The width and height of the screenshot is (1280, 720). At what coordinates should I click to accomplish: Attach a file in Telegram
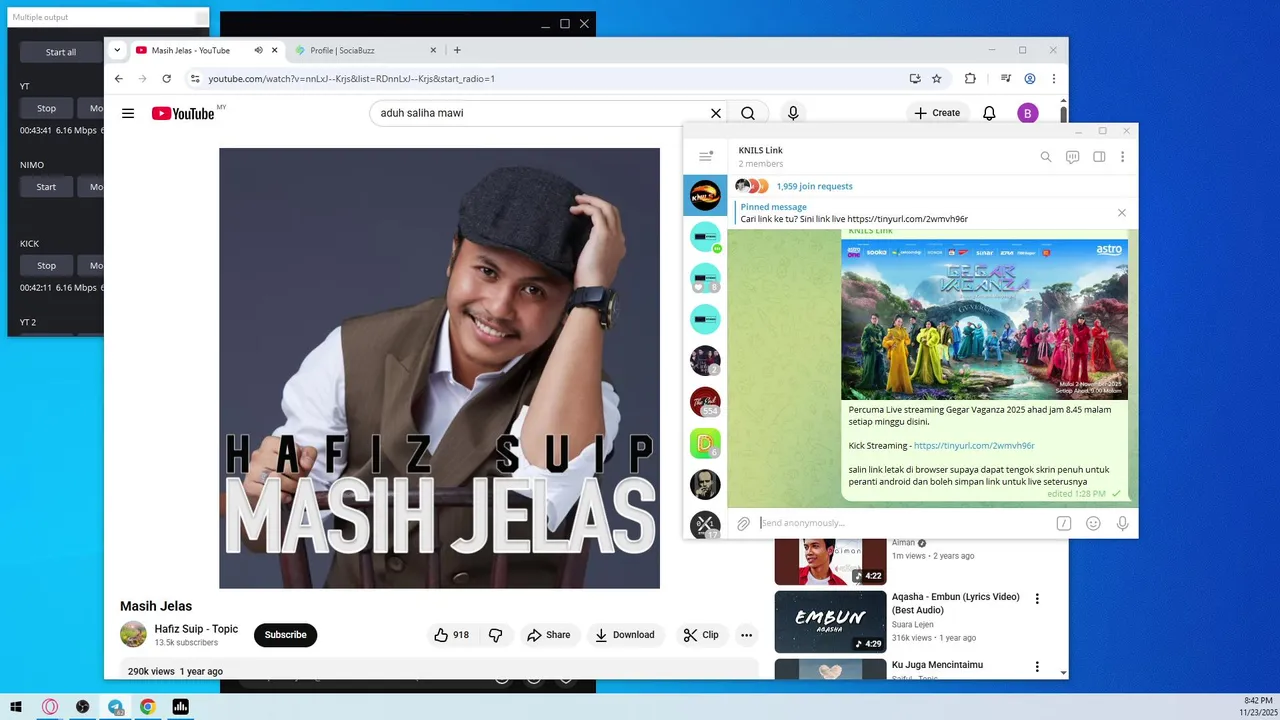[x=744, y=523]
